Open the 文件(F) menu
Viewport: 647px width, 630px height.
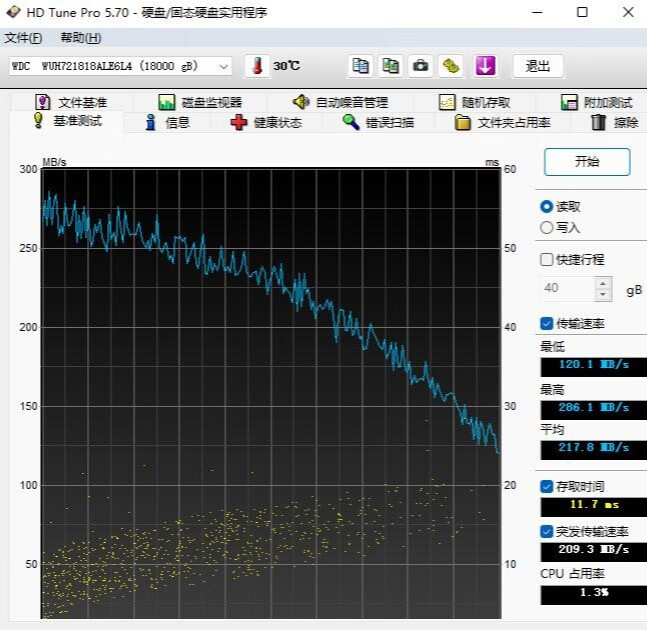tap(23, 38)
